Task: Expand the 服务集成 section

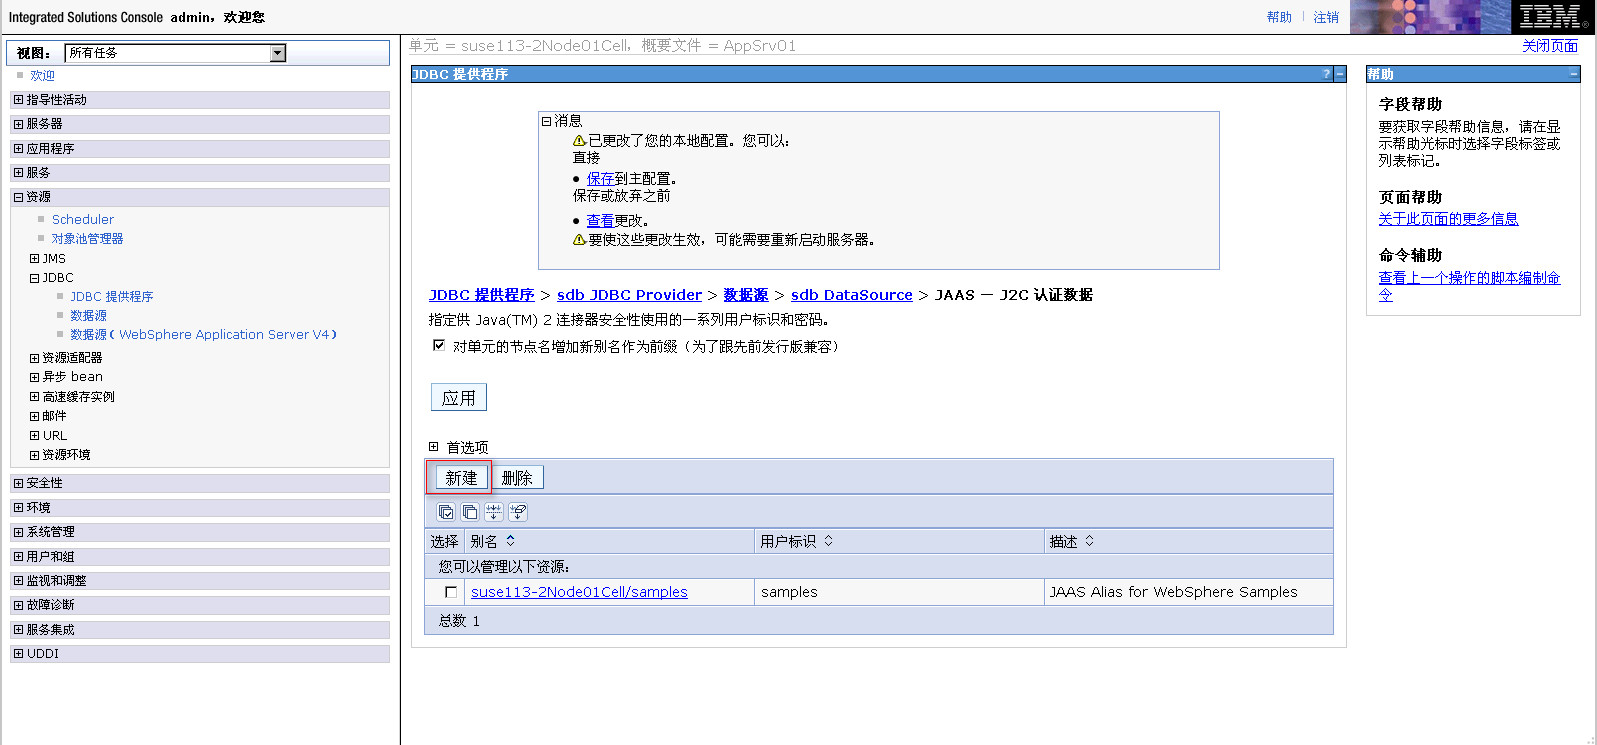Action: coord(18,630)
